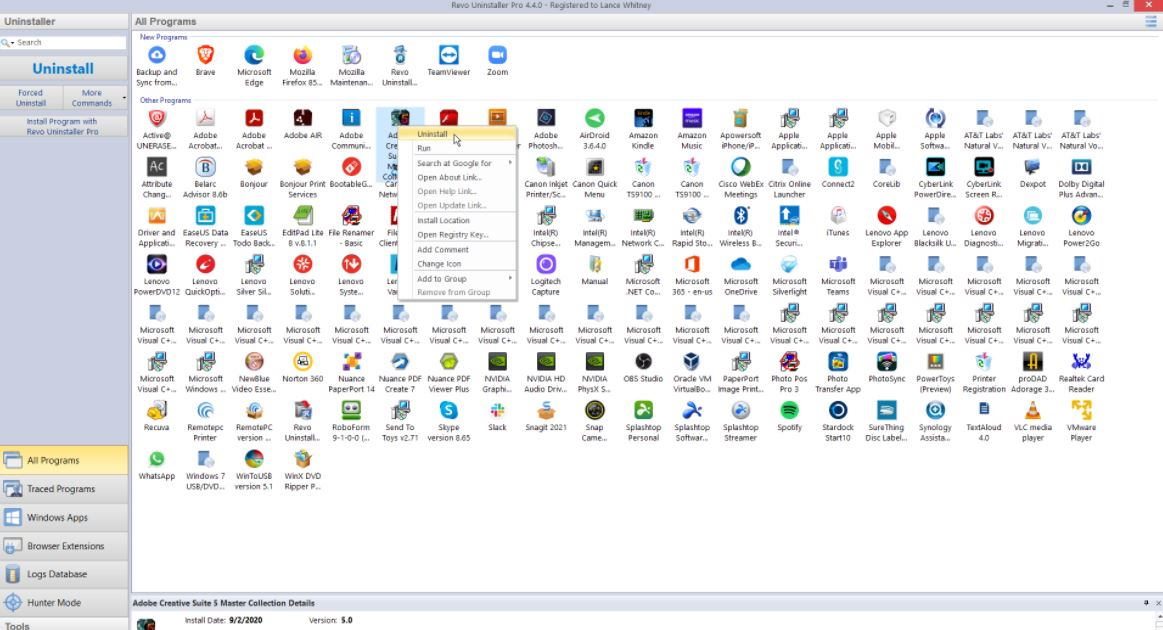Image resolution: width=1163 pixels, height=630 pixels.
Task: Open Browser Extensions section
Action: coord(64,546)
